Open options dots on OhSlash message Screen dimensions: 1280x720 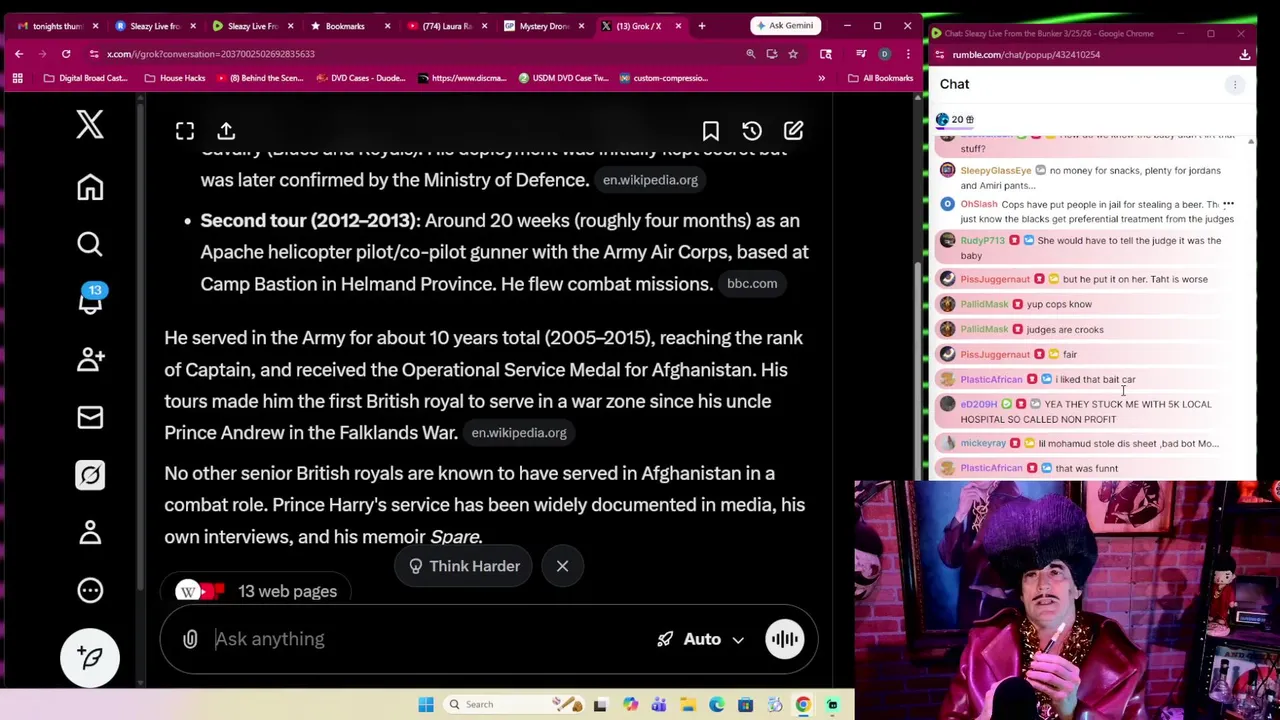[1228, 204]
